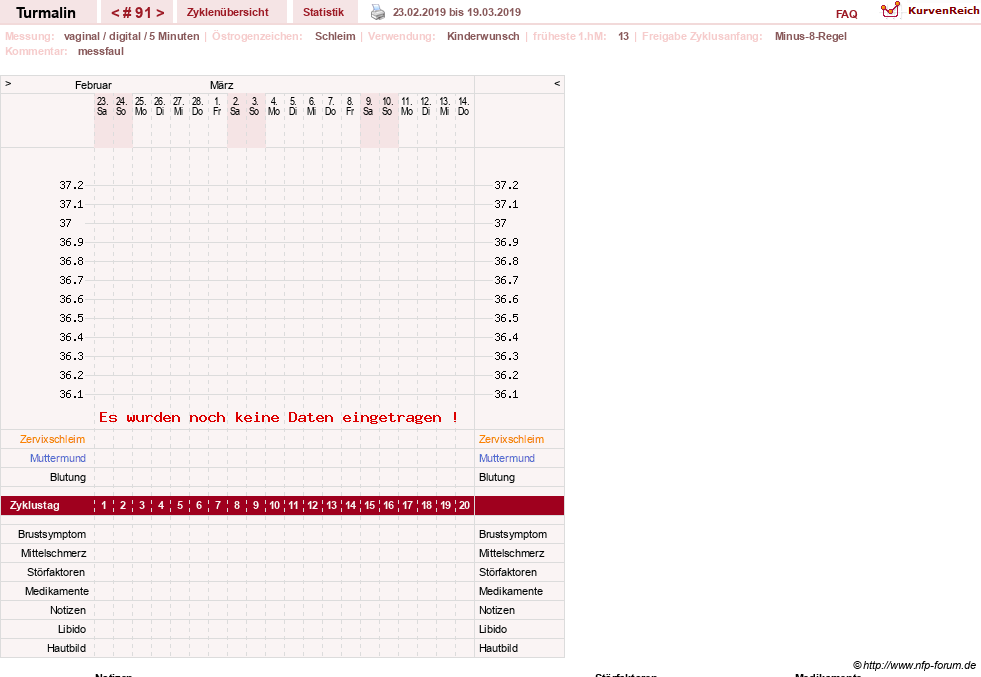Click the nfp-forum.de copyright link
The height and width of the screenshot is (677, 981).
point(914,665)
